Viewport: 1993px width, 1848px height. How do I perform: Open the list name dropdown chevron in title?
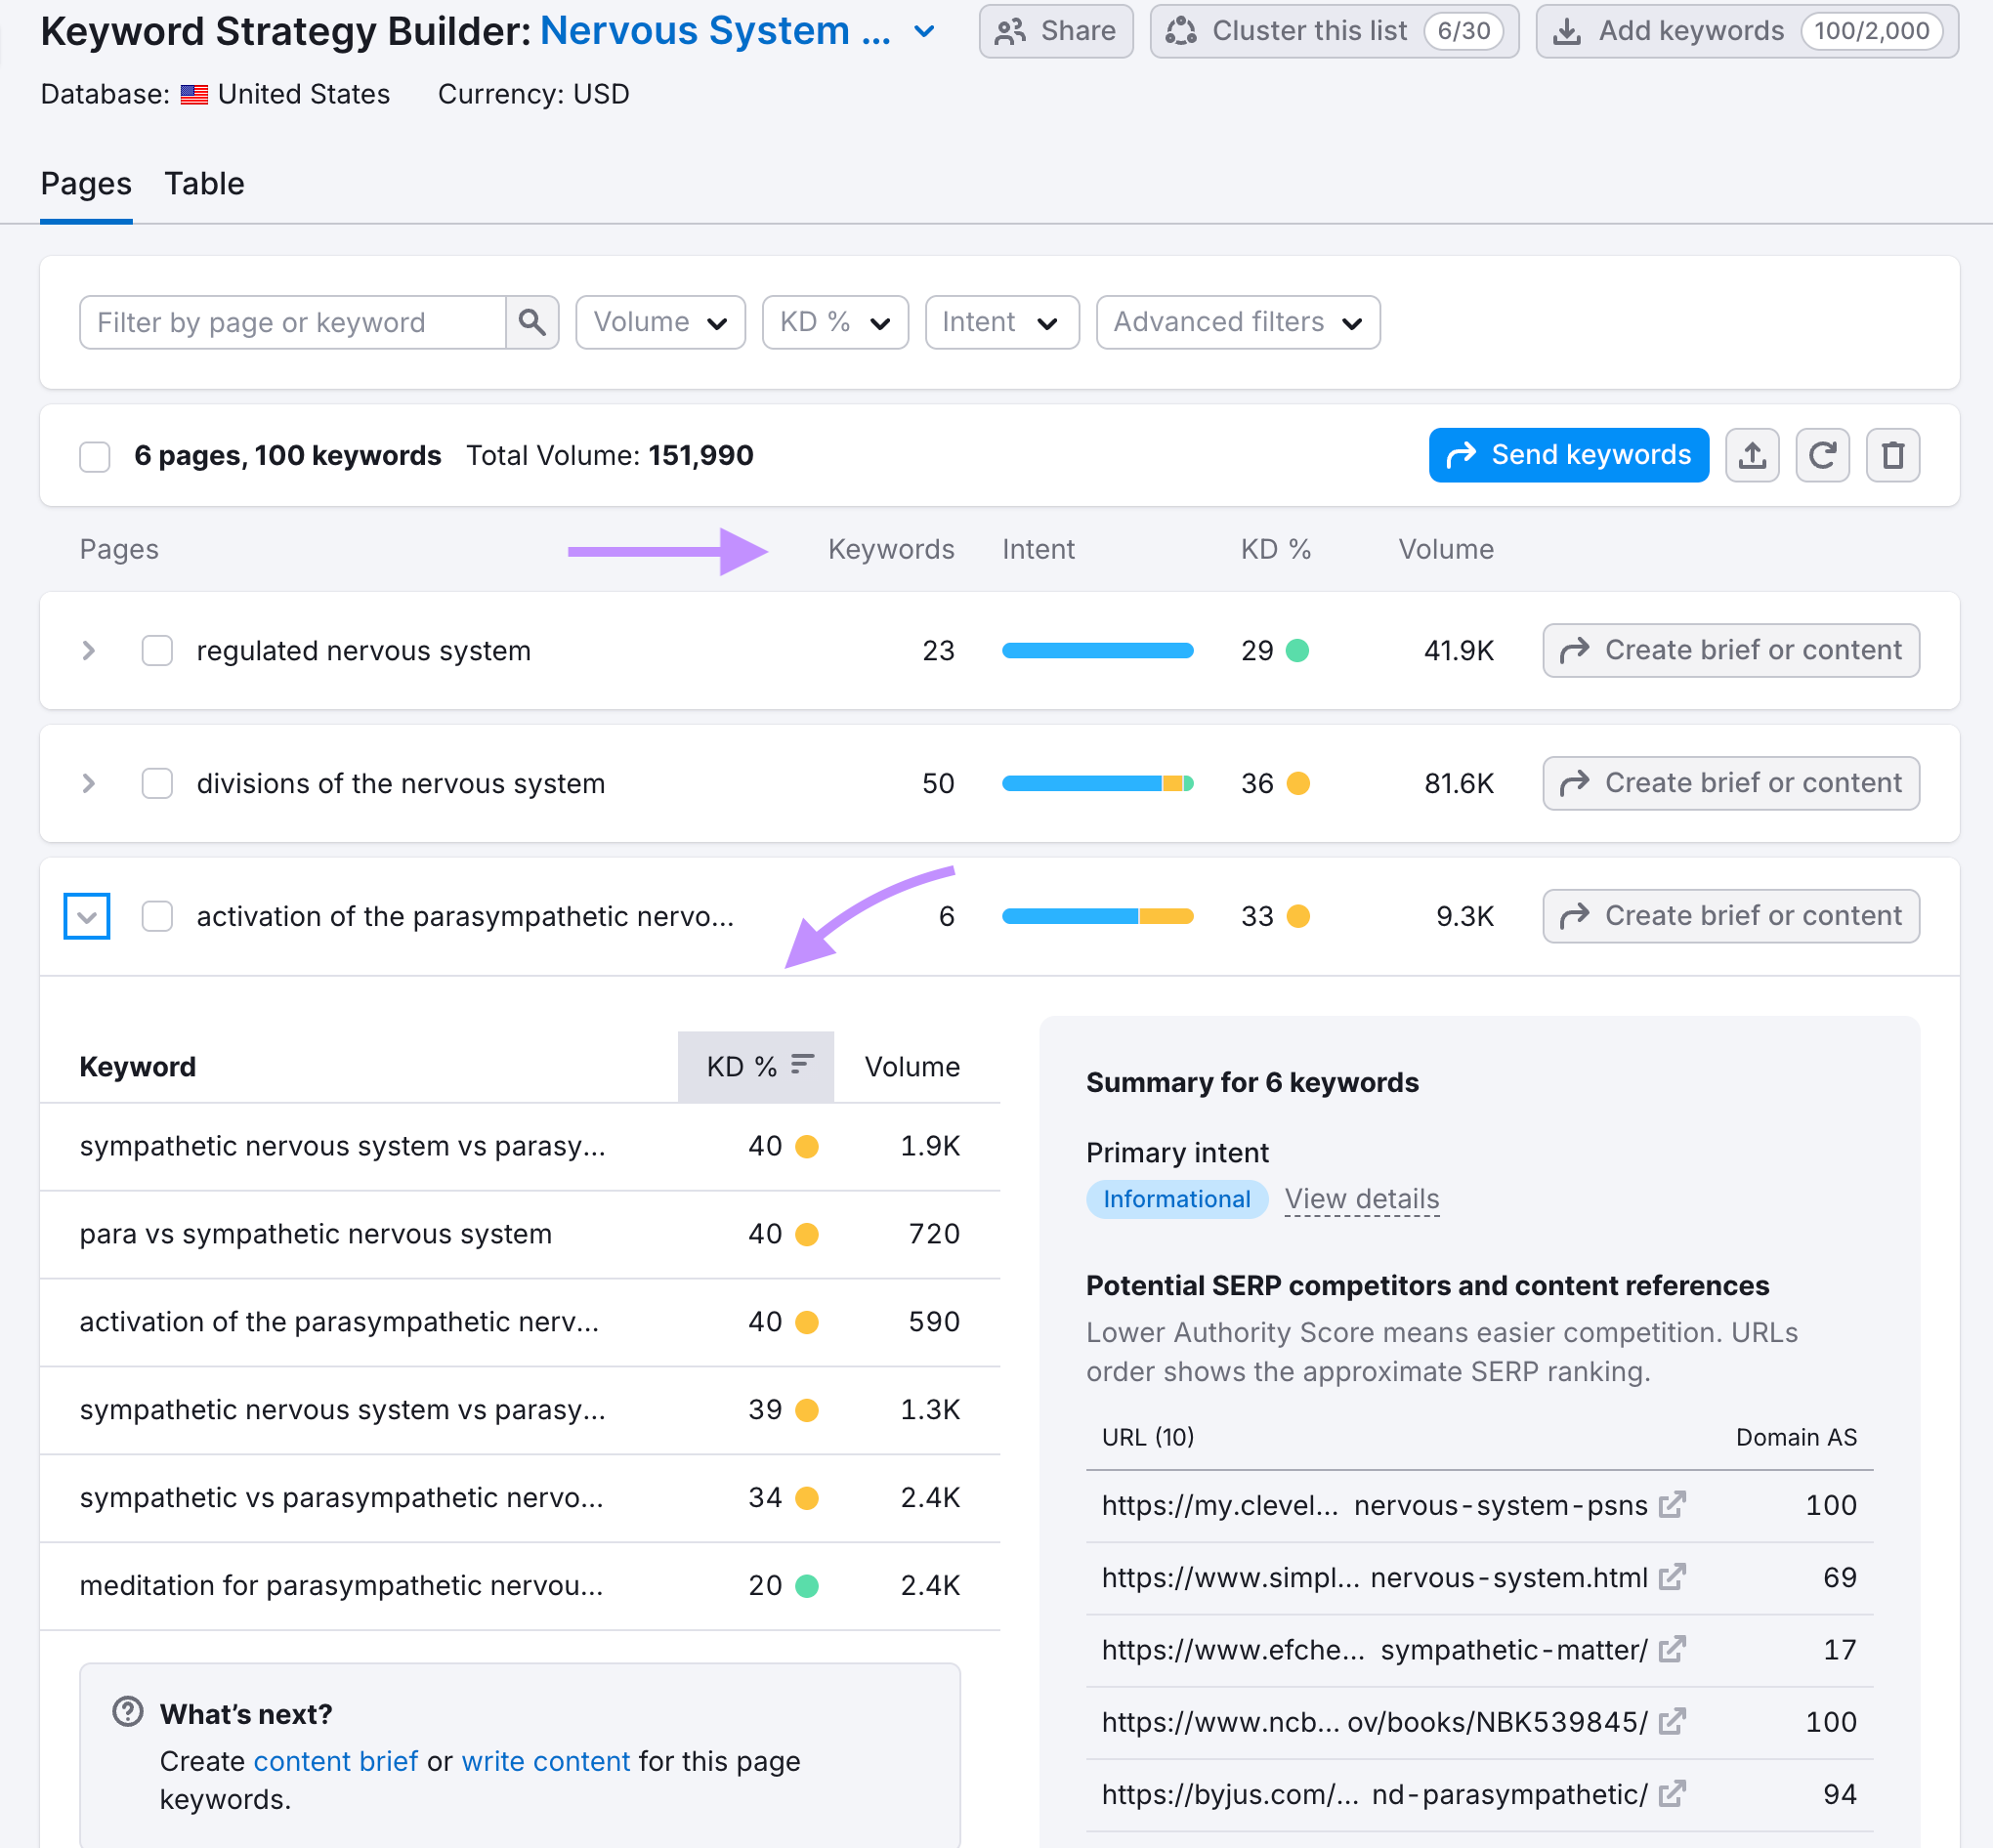coord(925,32)
